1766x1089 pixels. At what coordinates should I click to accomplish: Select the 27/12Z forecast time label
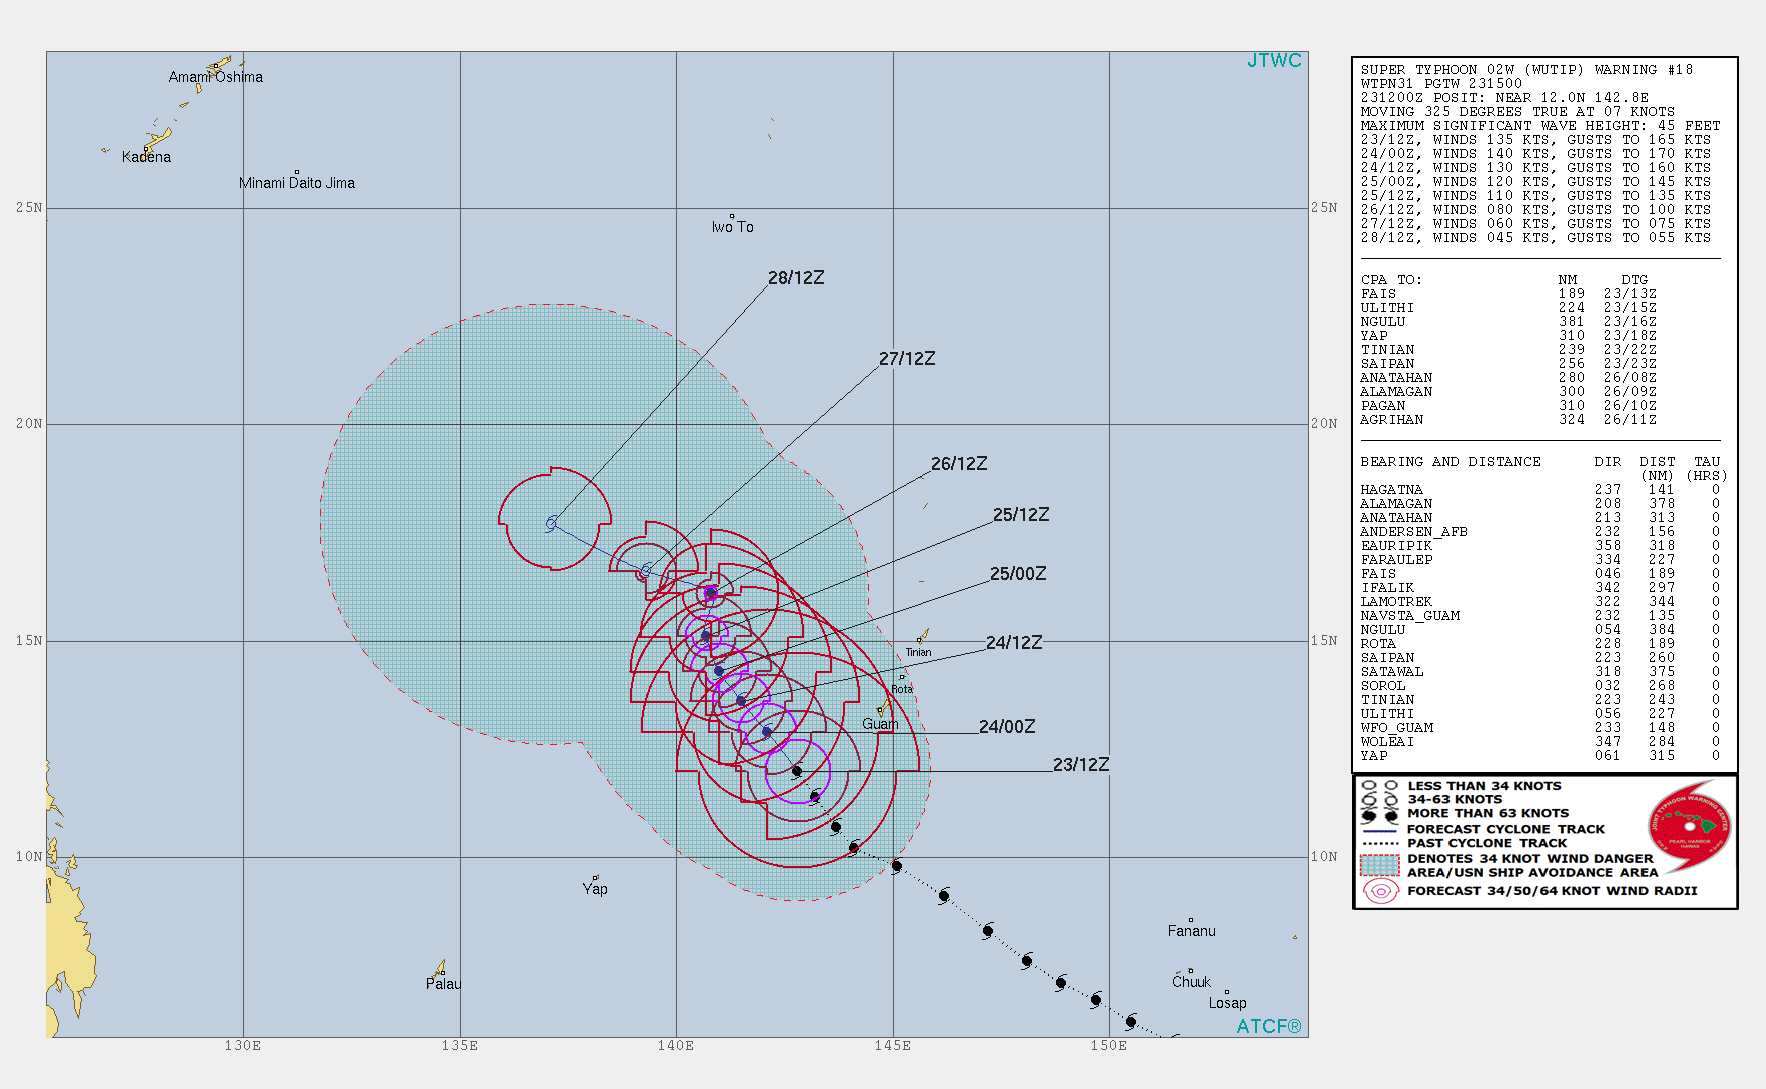(x=907, y=358)
